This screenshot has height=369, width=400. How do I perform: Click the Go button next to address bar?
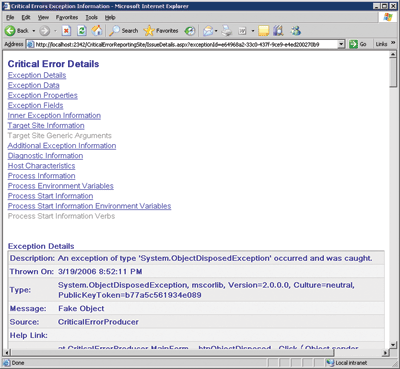tap(358, 44)
